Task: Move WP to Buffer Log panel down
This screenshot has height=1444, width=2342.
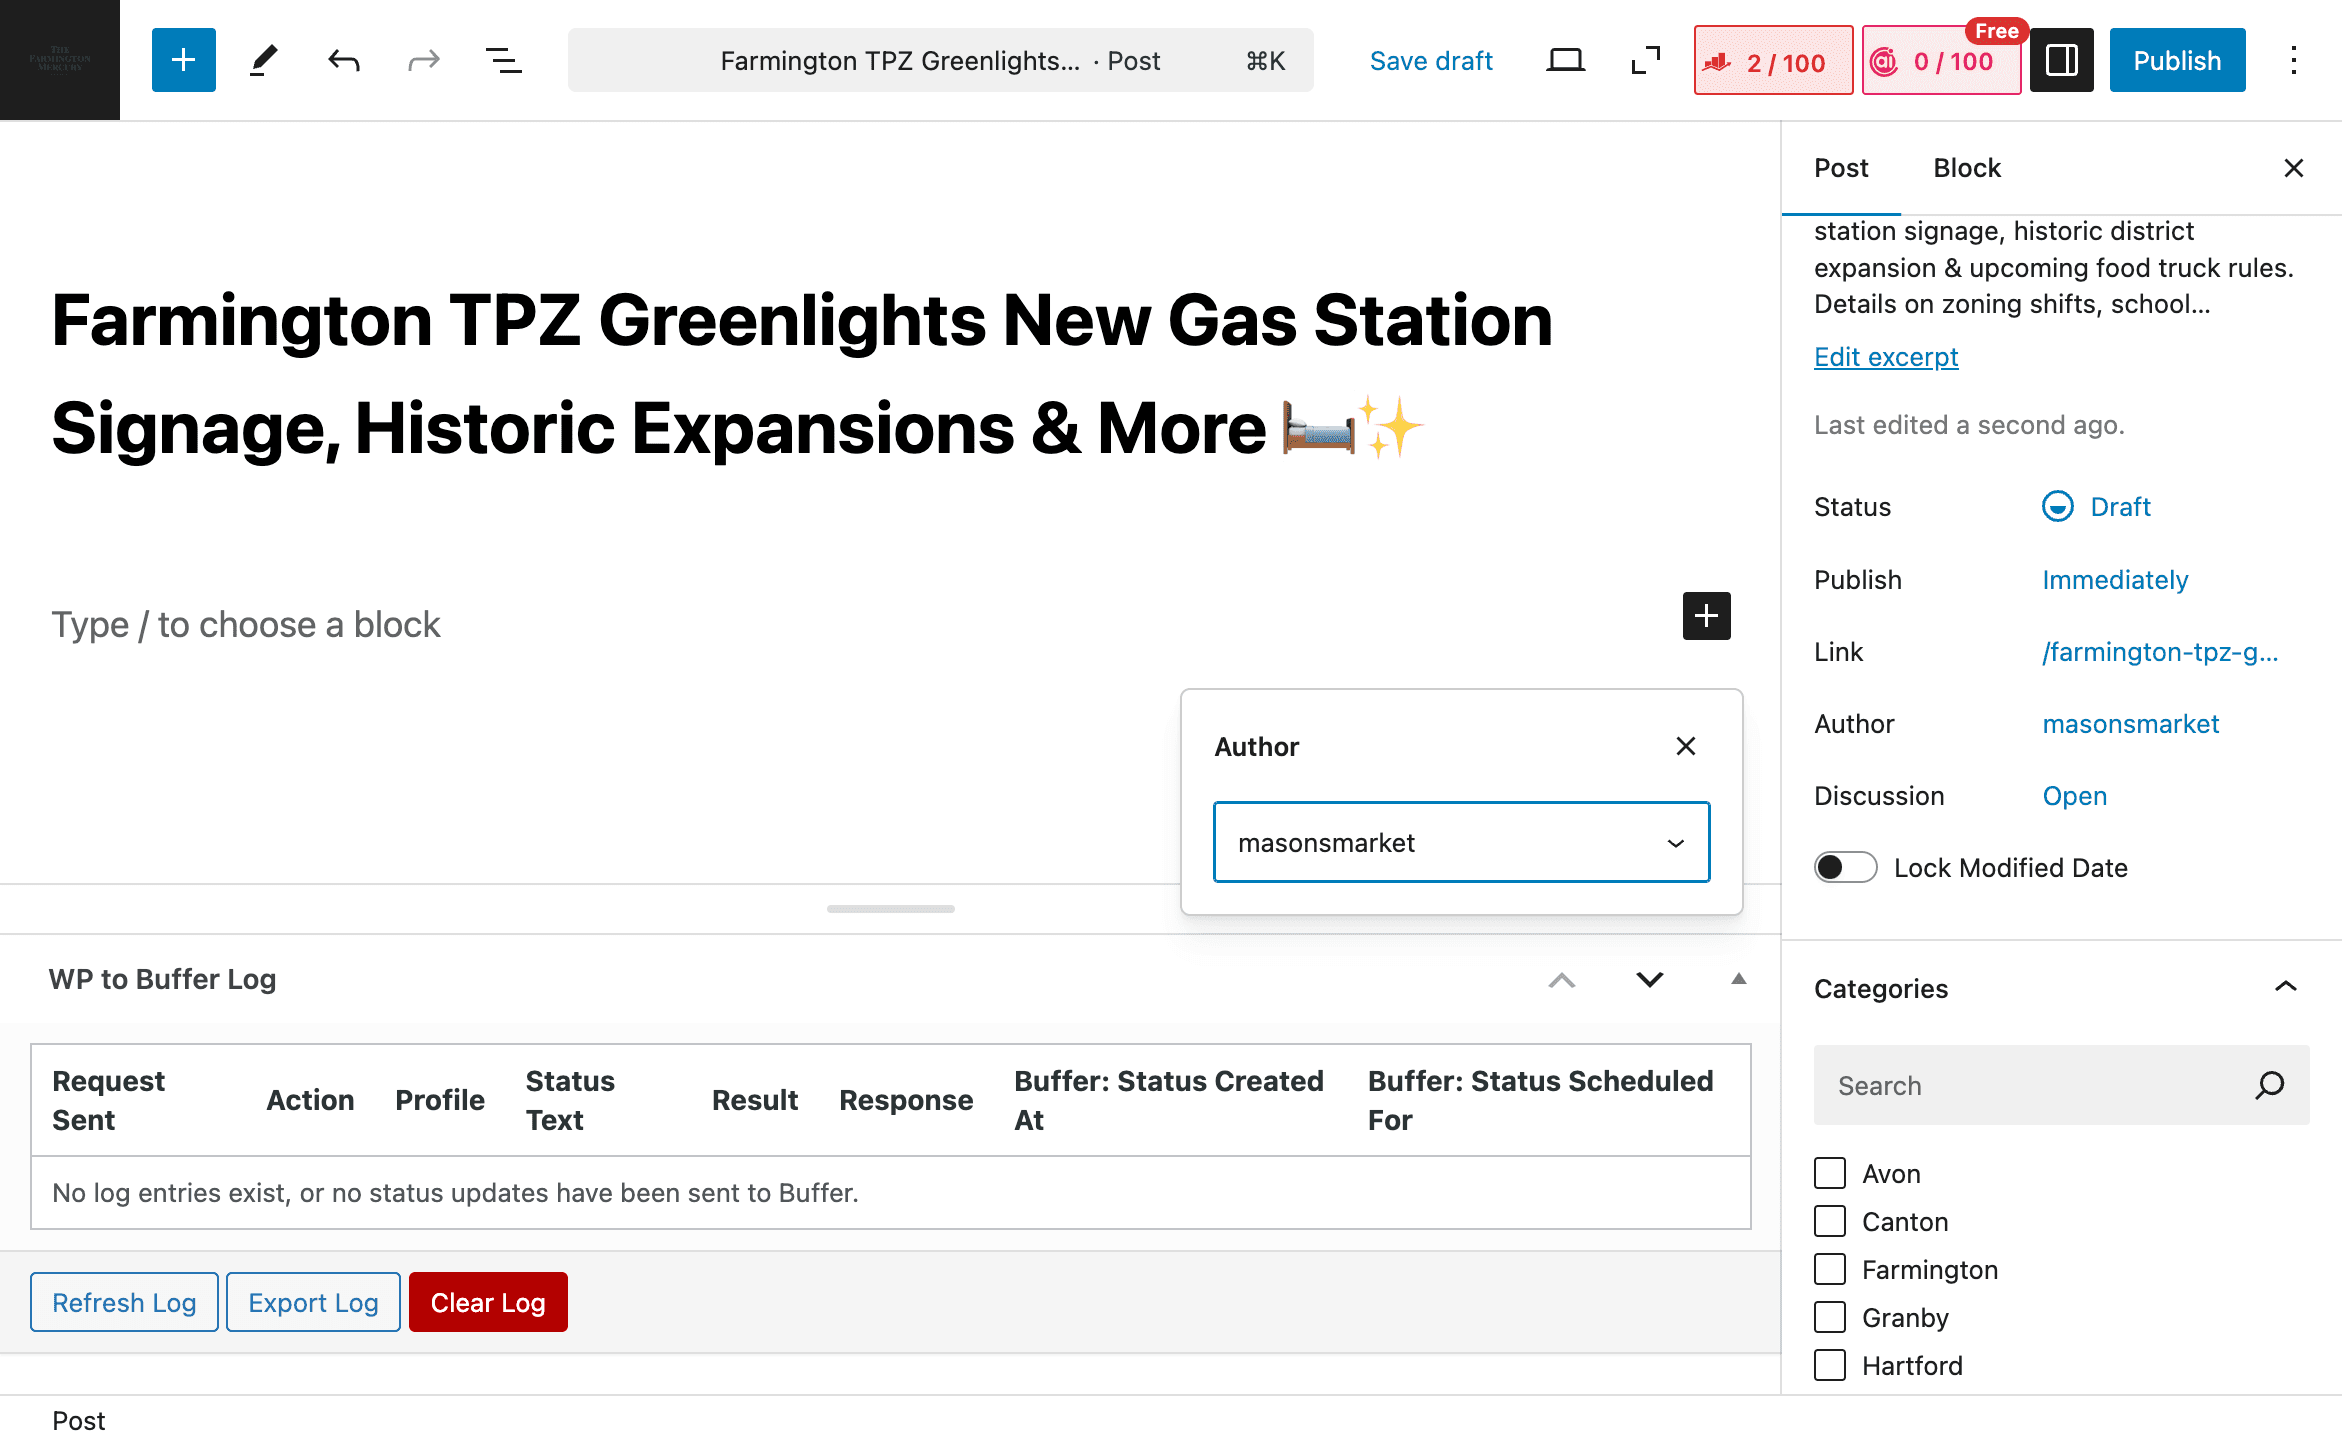Action: point(1650,979)
